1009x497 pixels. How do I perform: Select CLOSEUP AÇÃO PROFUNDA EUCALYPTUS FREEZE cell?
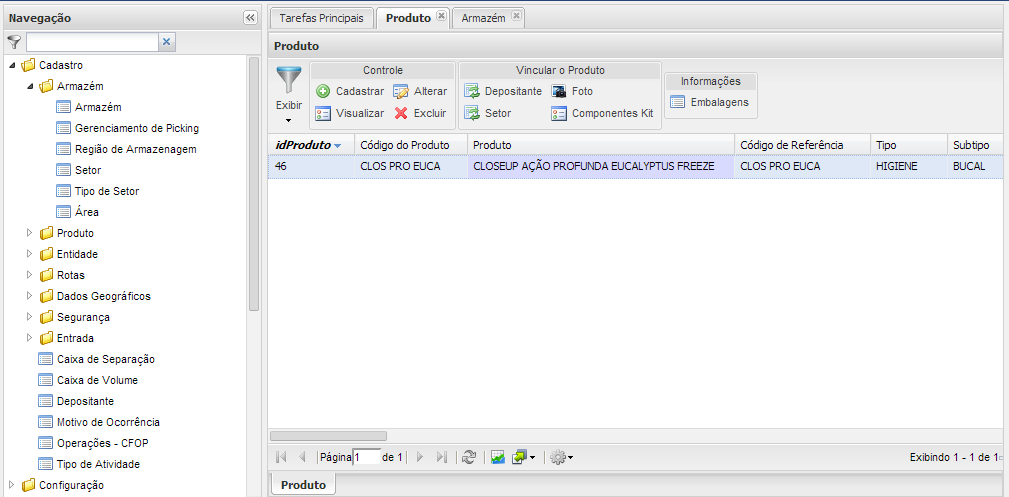click(x=601, y=166)
